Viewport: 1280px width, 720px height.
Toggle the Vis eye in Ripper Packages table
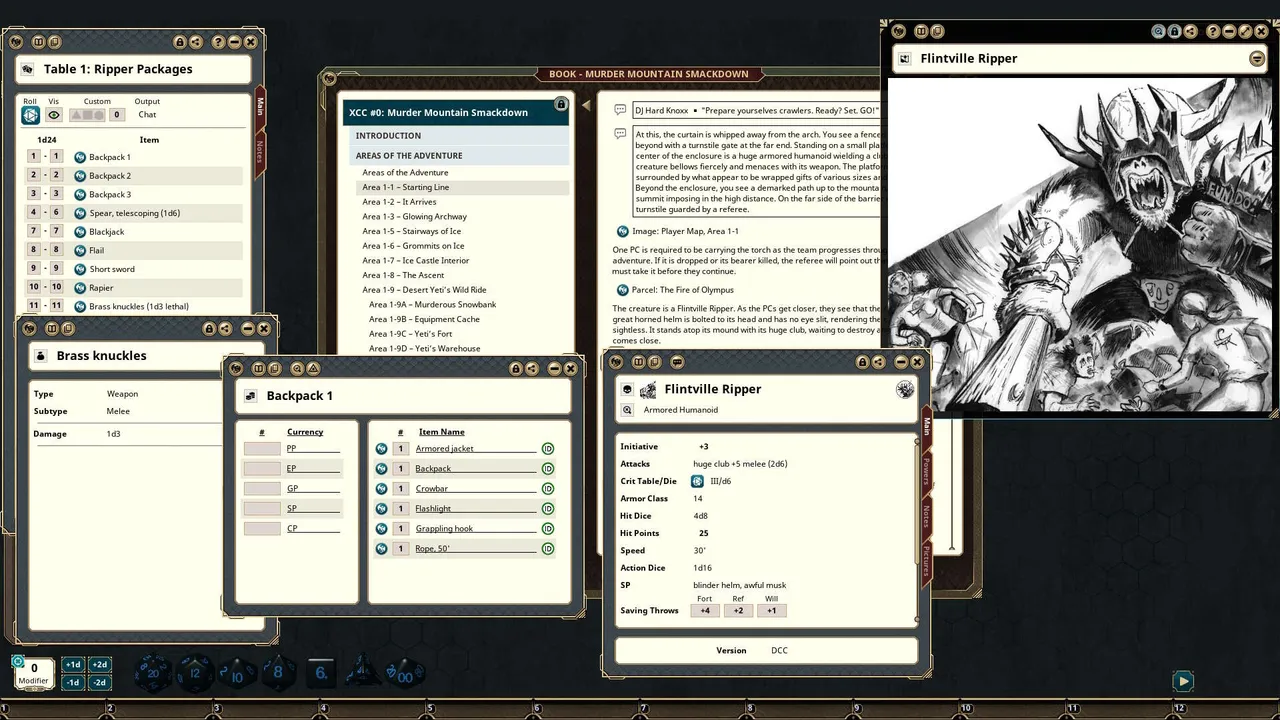tap(54, 115)
